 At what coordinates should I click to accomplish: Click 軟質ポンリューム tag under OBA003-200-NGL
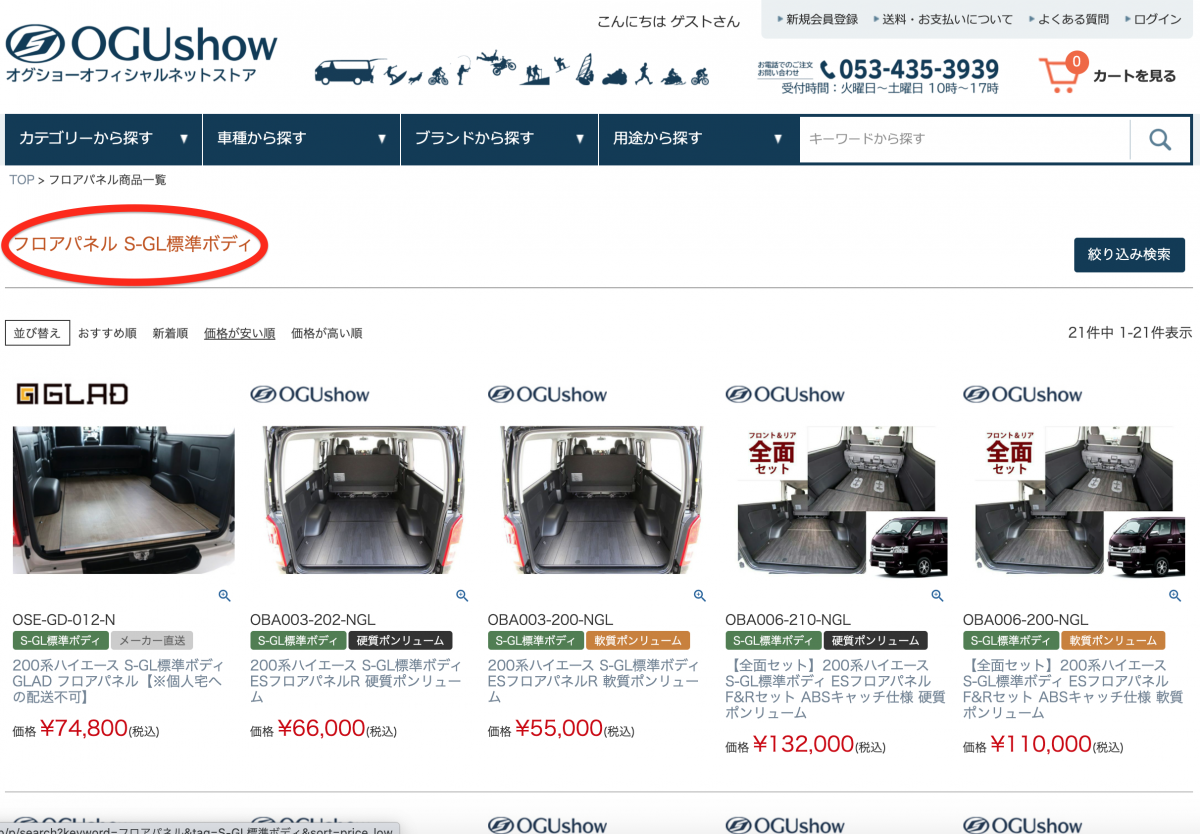coord(638,641)
